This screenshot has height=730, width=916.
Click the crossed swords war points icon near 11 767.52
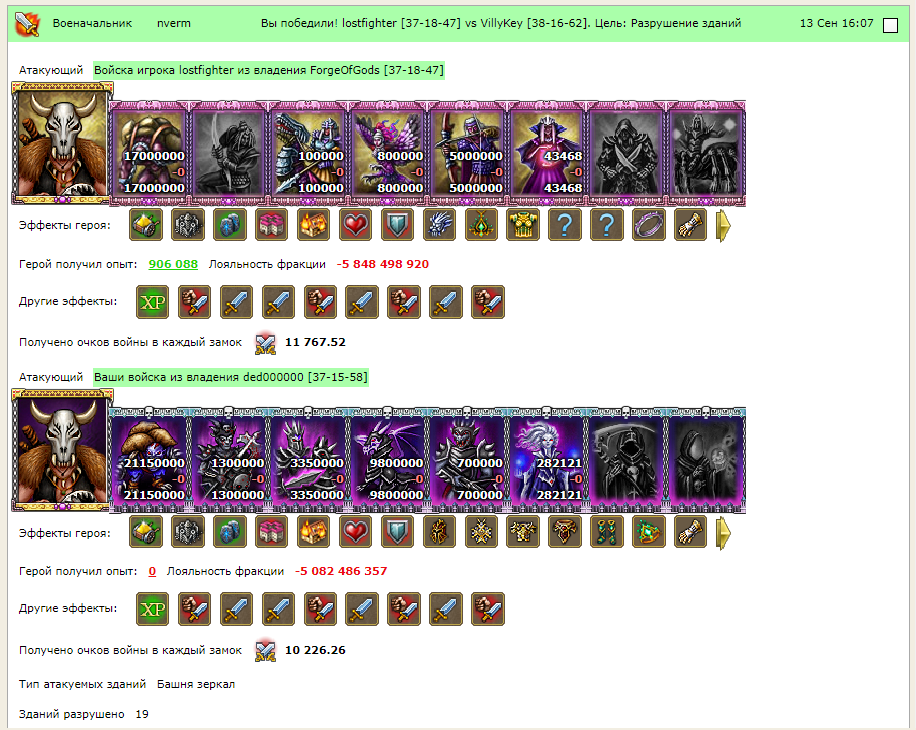pyautogui.click(x=265, y=343)
